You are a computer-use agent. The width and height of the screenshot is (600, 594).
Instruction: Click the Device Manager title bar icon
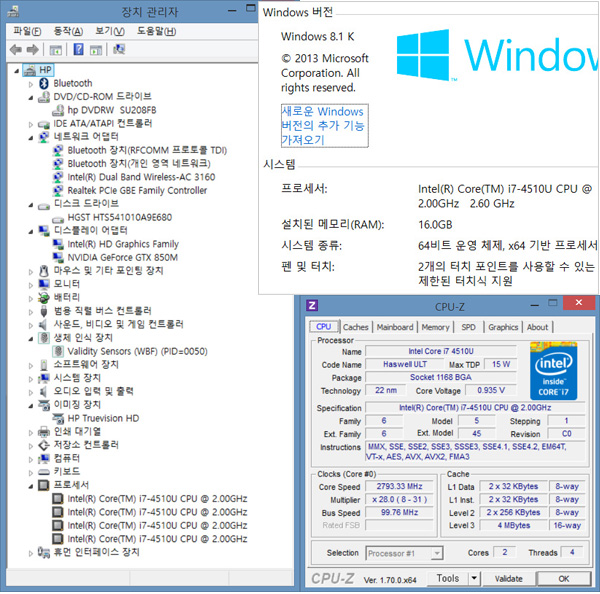pyautogui.click(x=13, y=12)
